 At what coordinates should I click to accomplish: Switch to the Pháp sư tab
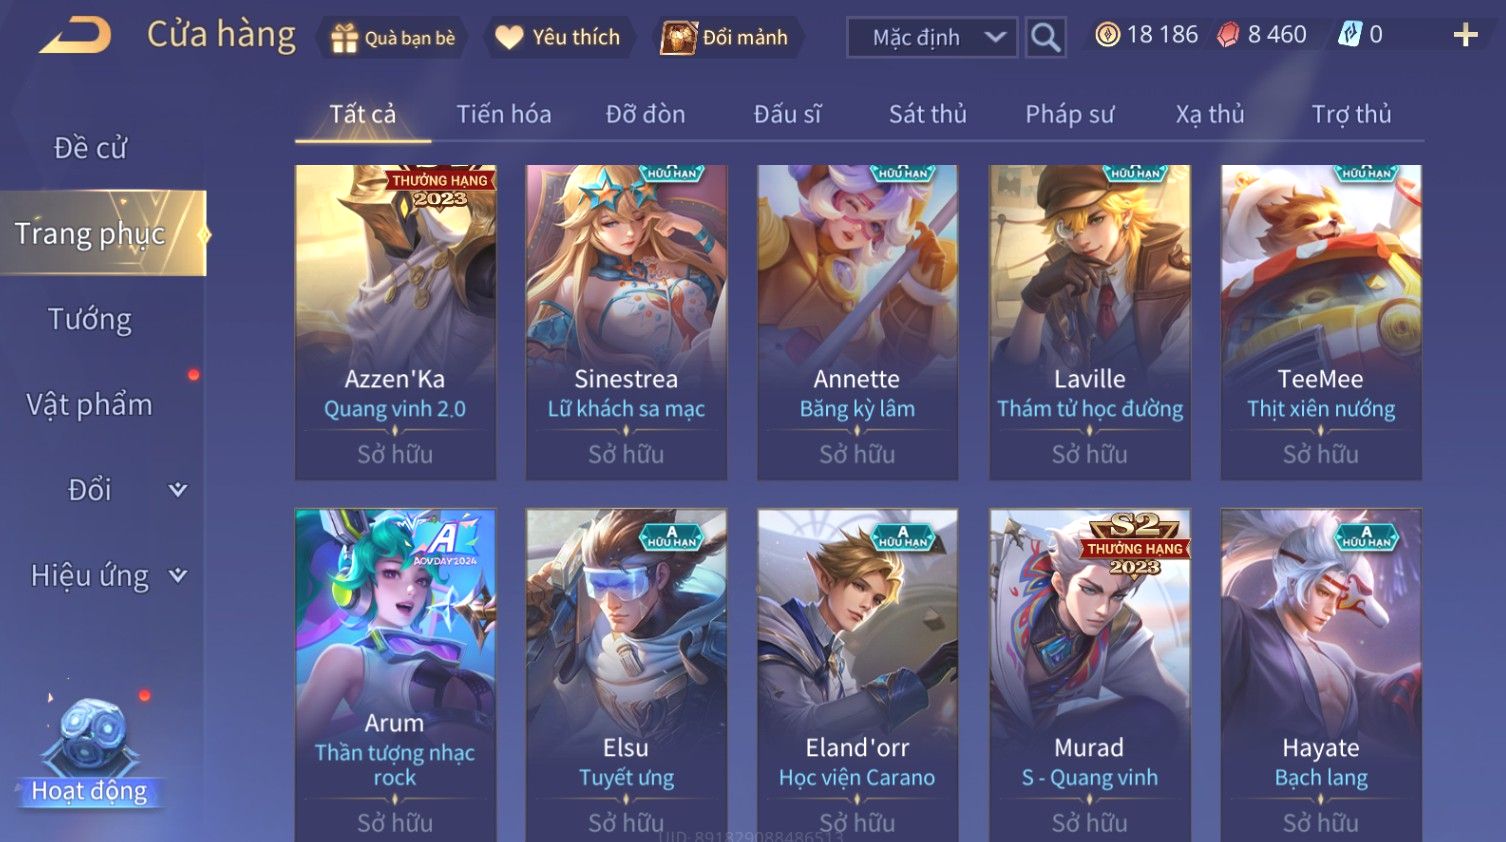(1069, 114)
